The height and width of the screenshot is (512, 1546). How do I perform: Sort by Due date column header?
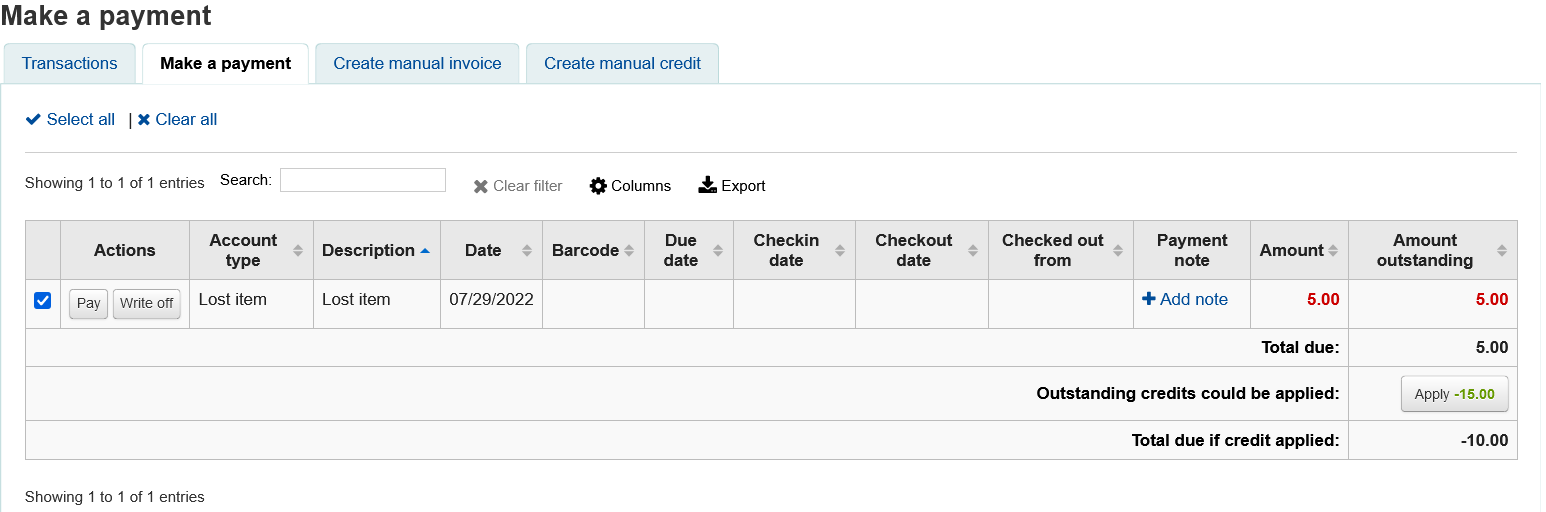pos(681,250)
